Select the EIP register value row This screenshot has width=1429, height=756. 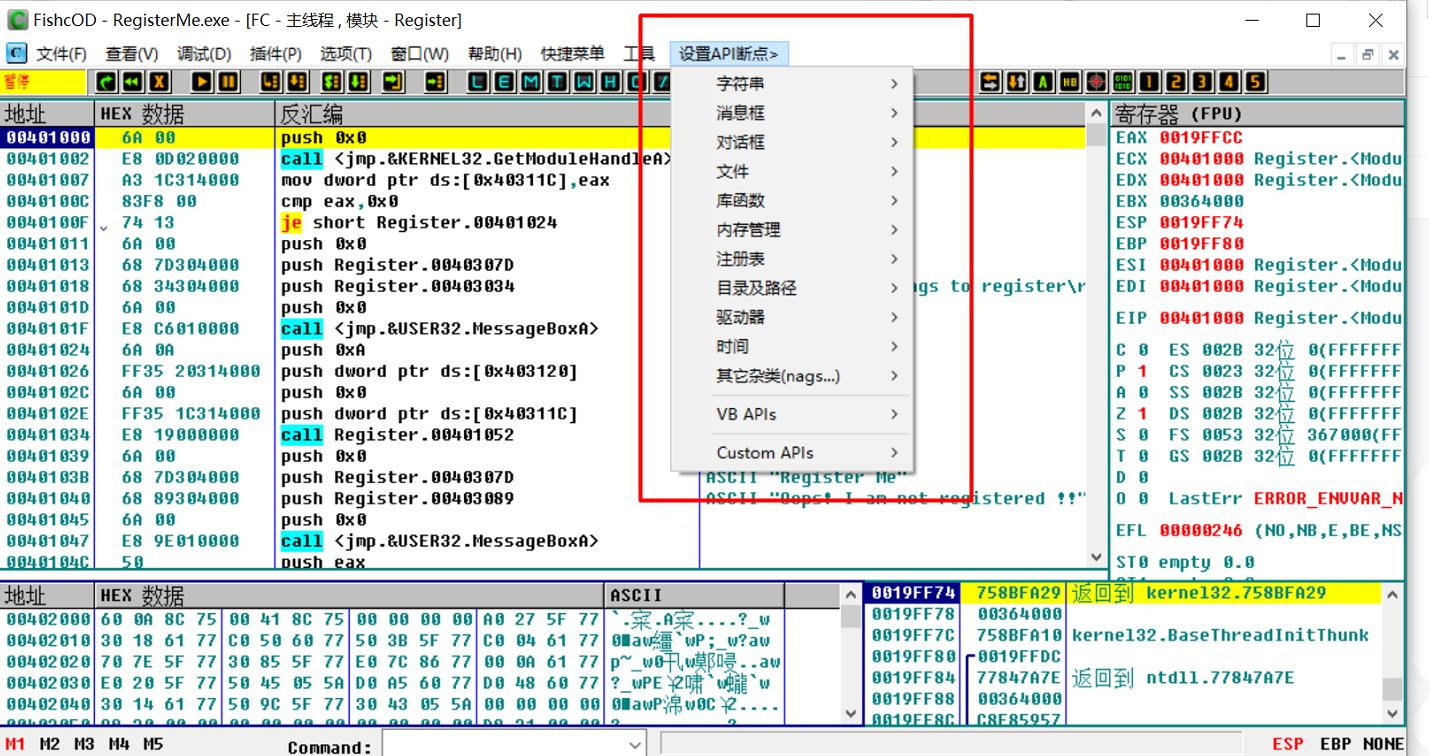click(x=1259, y=318)
